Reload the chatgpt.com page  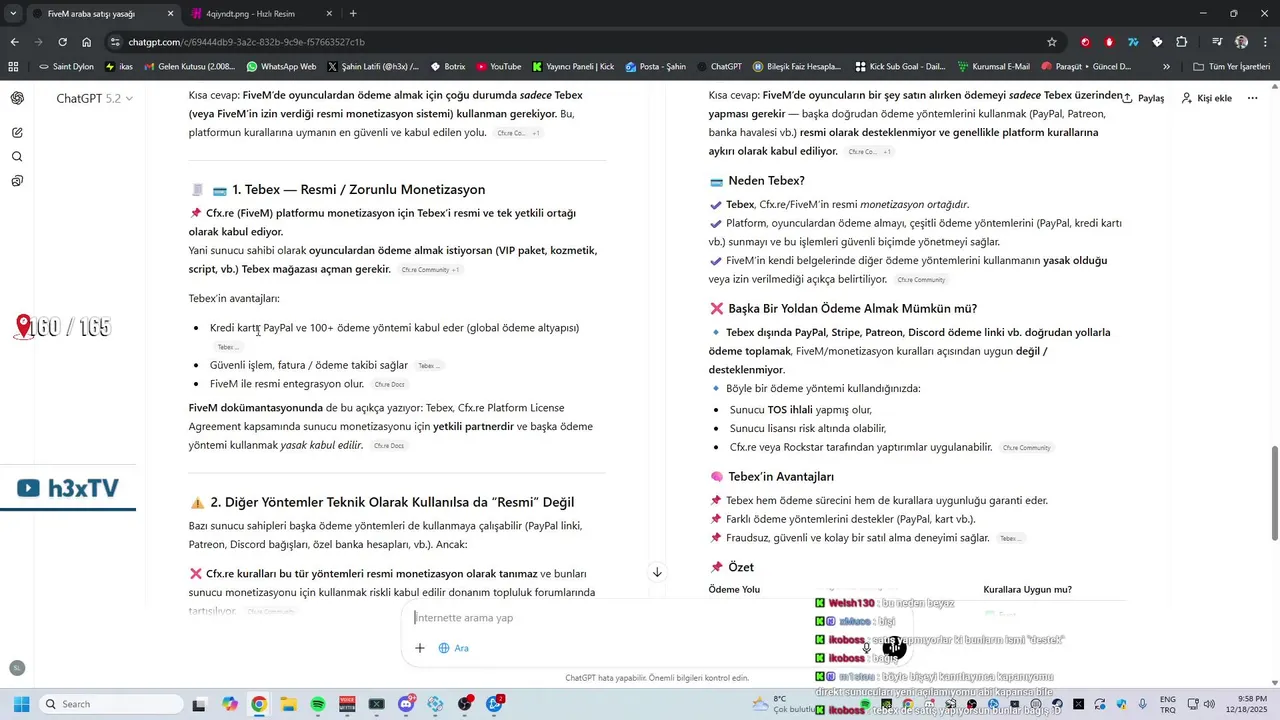(x=62, y=42)
